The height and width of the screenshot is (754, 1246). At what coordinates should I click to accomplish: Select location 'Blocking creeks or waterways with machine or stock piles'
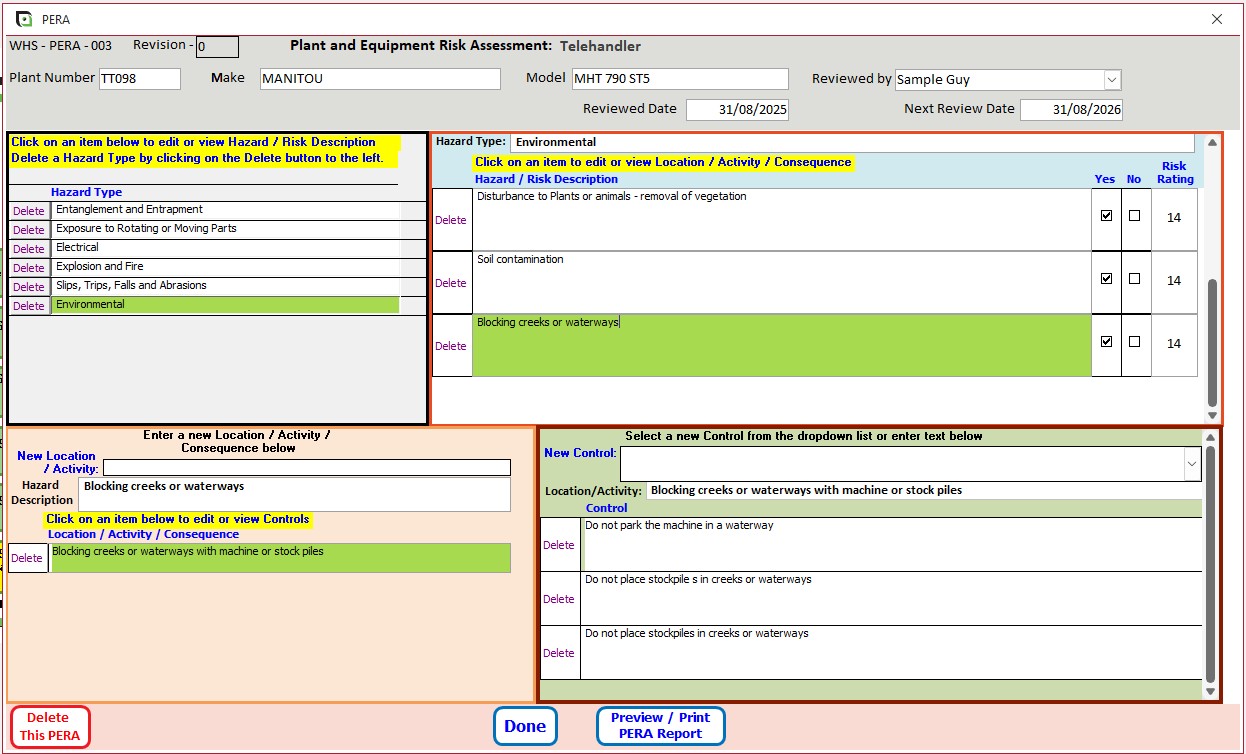pos(280,558)
